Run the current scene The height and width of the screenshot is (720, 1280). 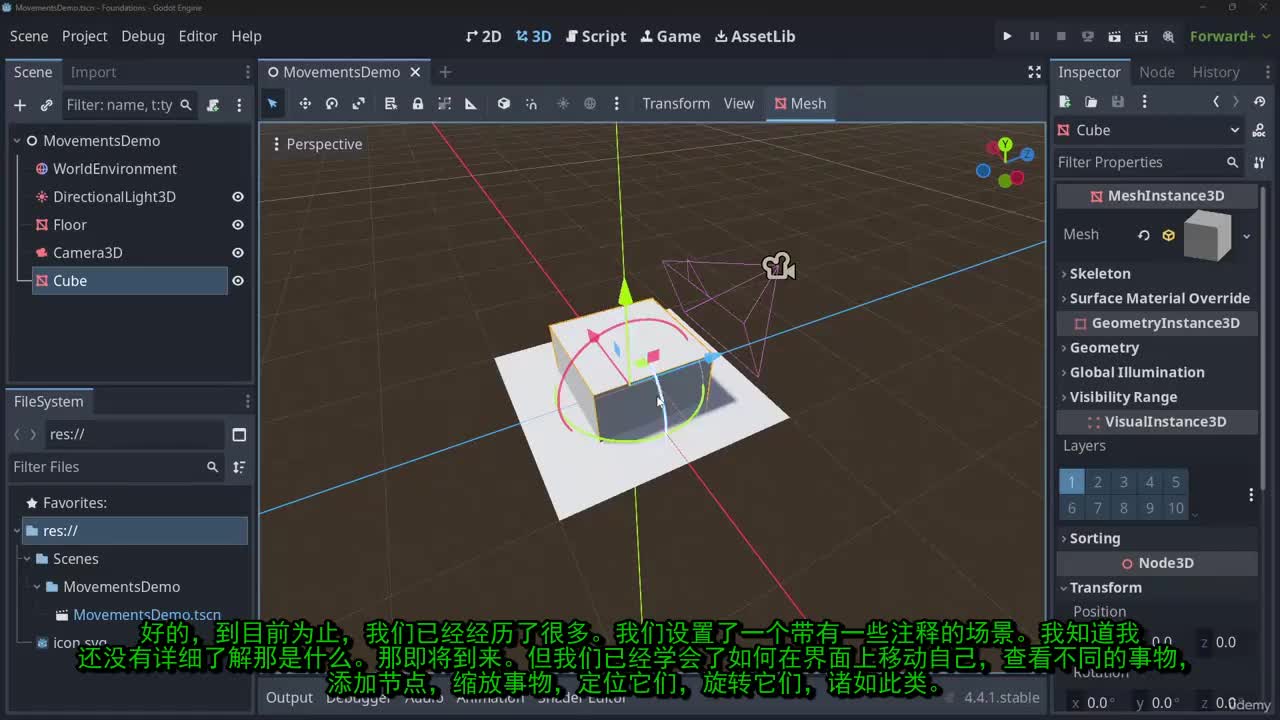click(1114, 36)
